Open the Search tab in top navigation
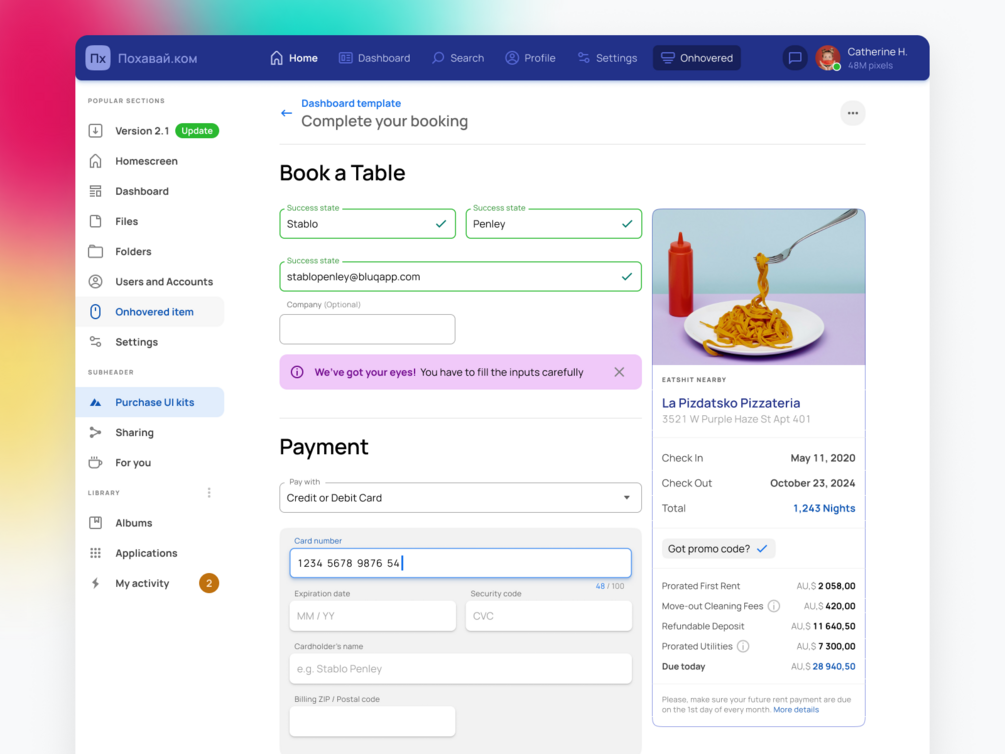The width and height of the screenshot is (1005, 754). pyautogui.click(x=458, y=58)
